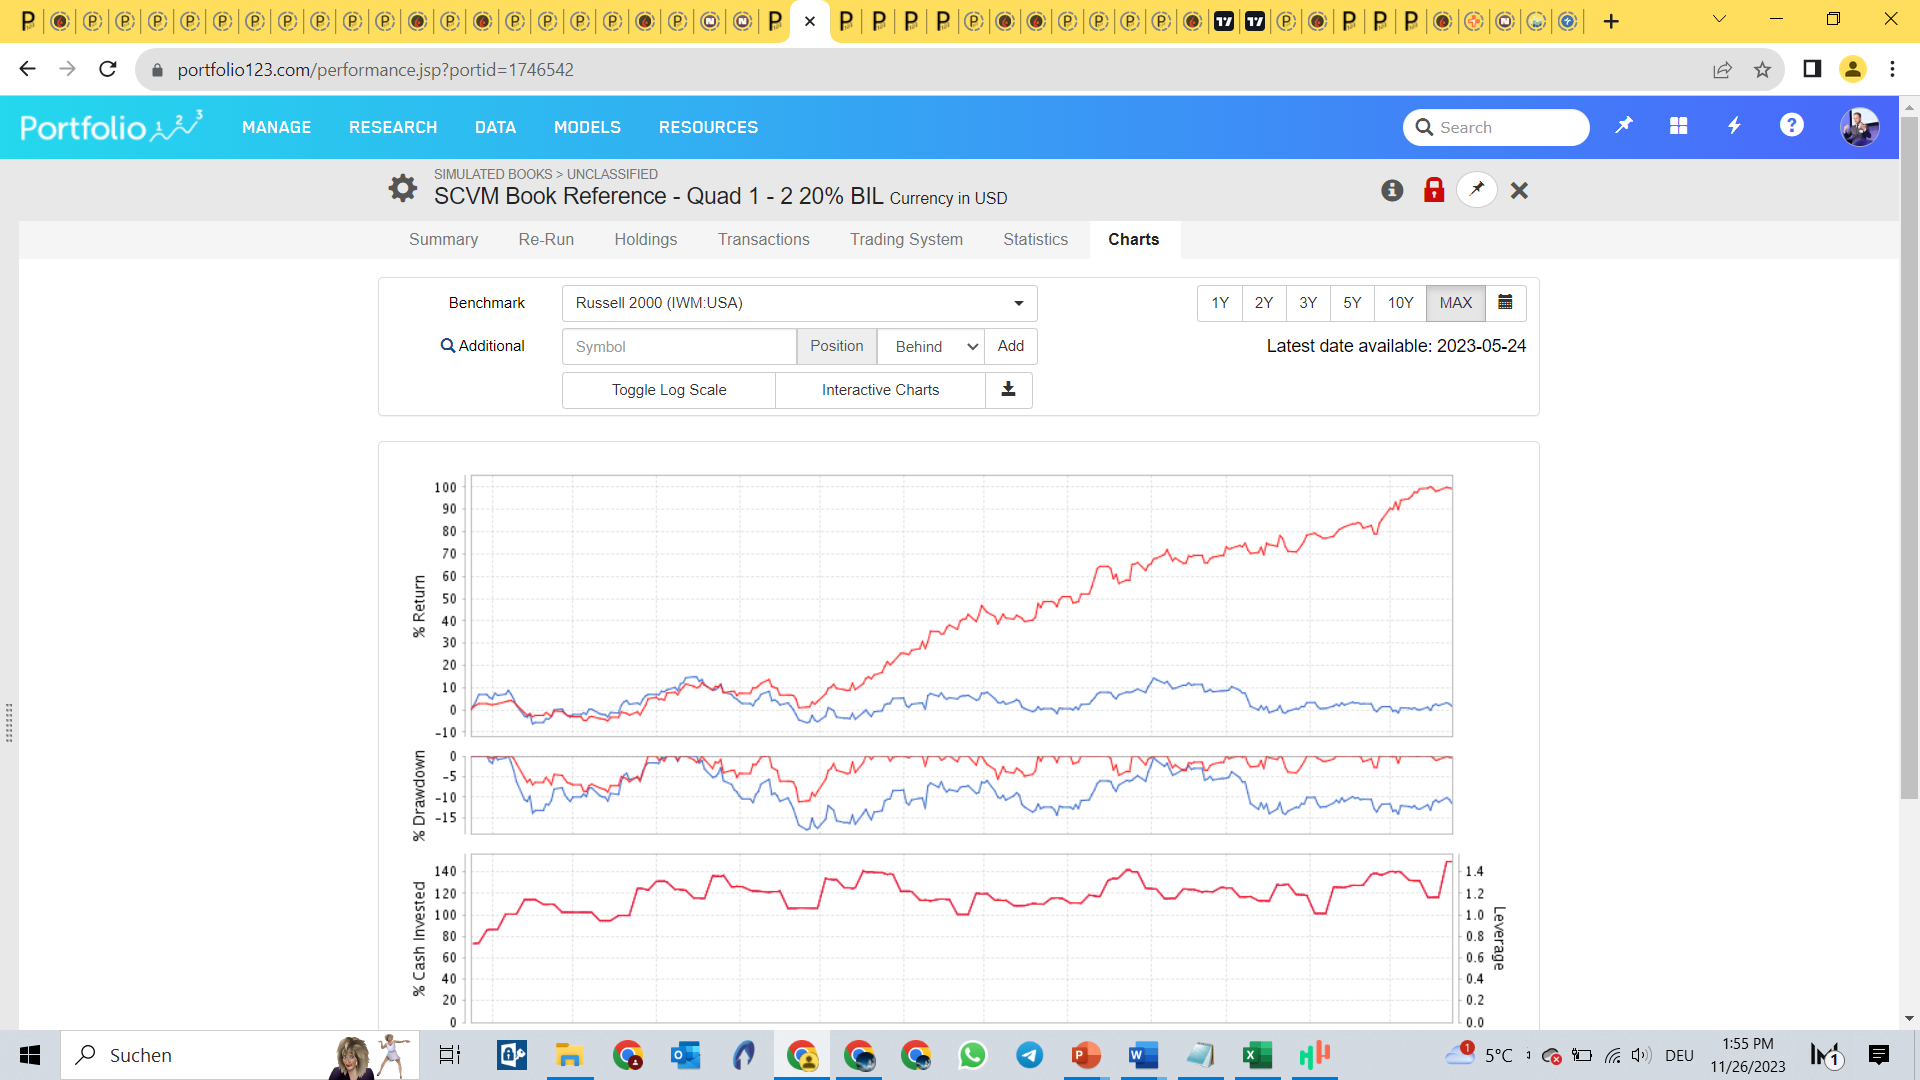Click the download chart icon
Screen dimensions: 1920x1080
click(1008, 390)
